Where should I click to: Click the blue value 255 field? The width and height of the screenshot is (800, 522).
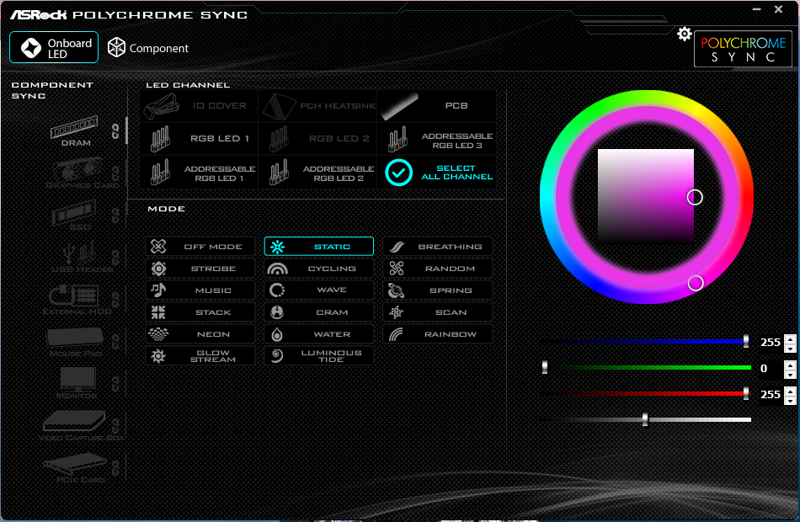tap(770, 342)
